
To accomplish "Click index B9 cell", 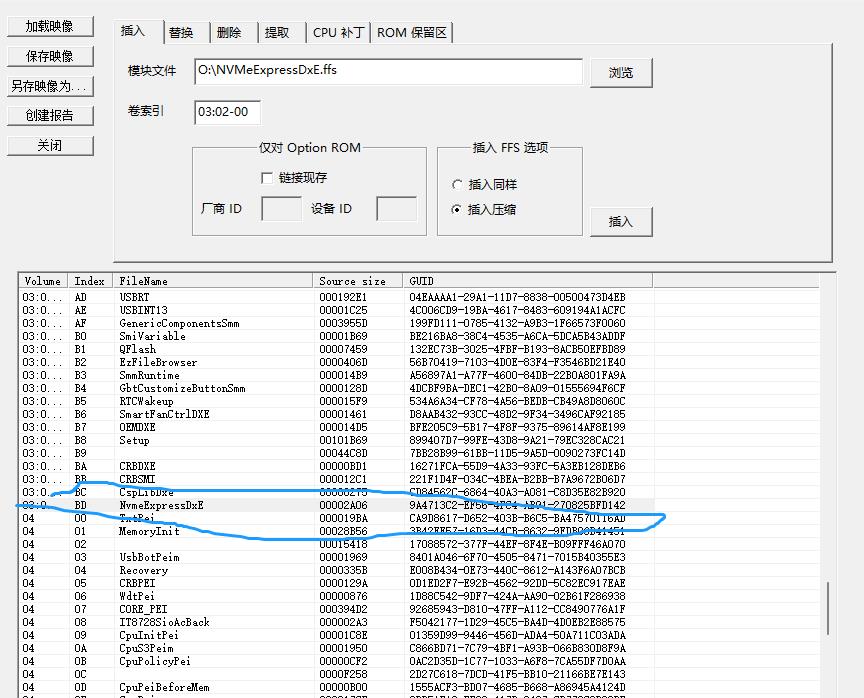I will tap(80, 453).
